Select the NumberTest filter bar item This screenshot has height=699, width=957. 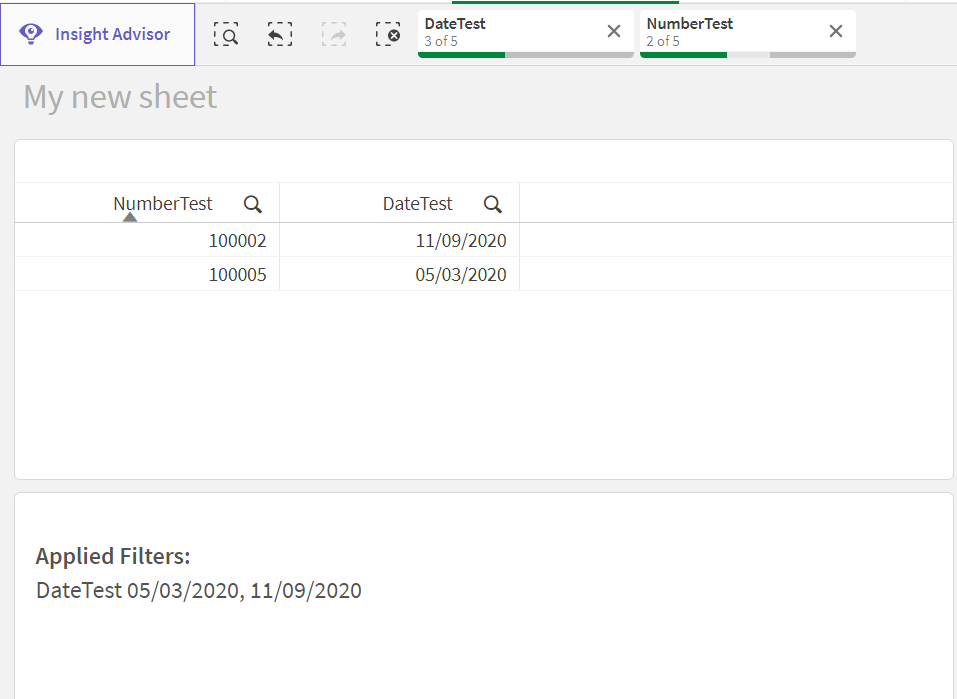pos(720,31)
